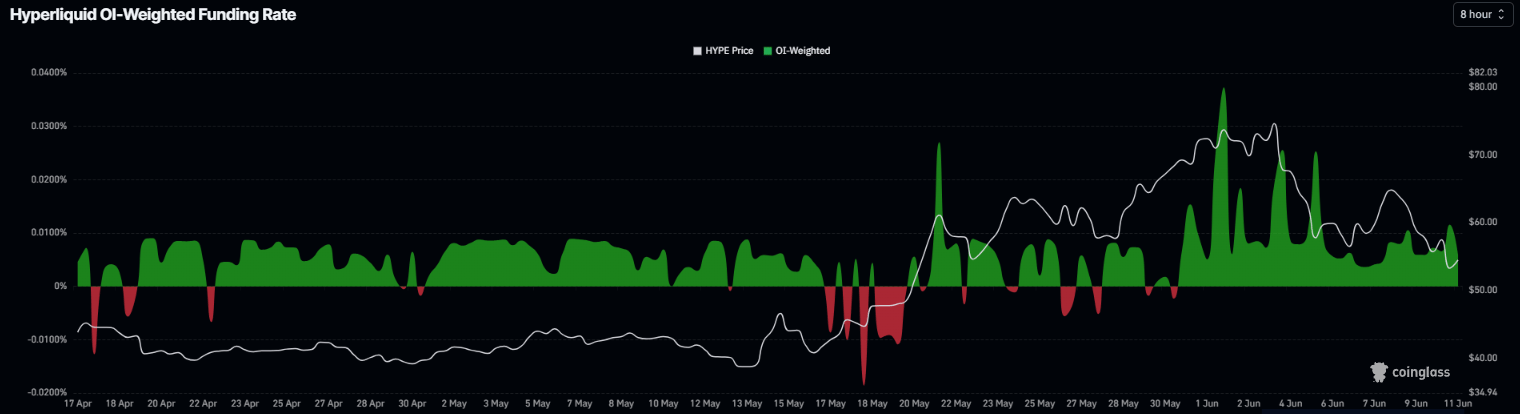Click the Hyperliquid OI-Weighted Funding Rate title

tap(152, 15)
